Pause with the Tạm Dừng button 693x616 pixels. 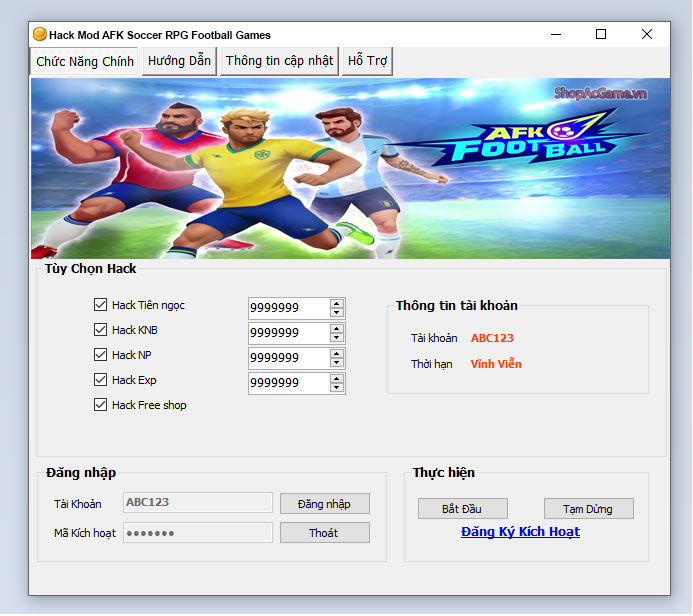[588, 509]
